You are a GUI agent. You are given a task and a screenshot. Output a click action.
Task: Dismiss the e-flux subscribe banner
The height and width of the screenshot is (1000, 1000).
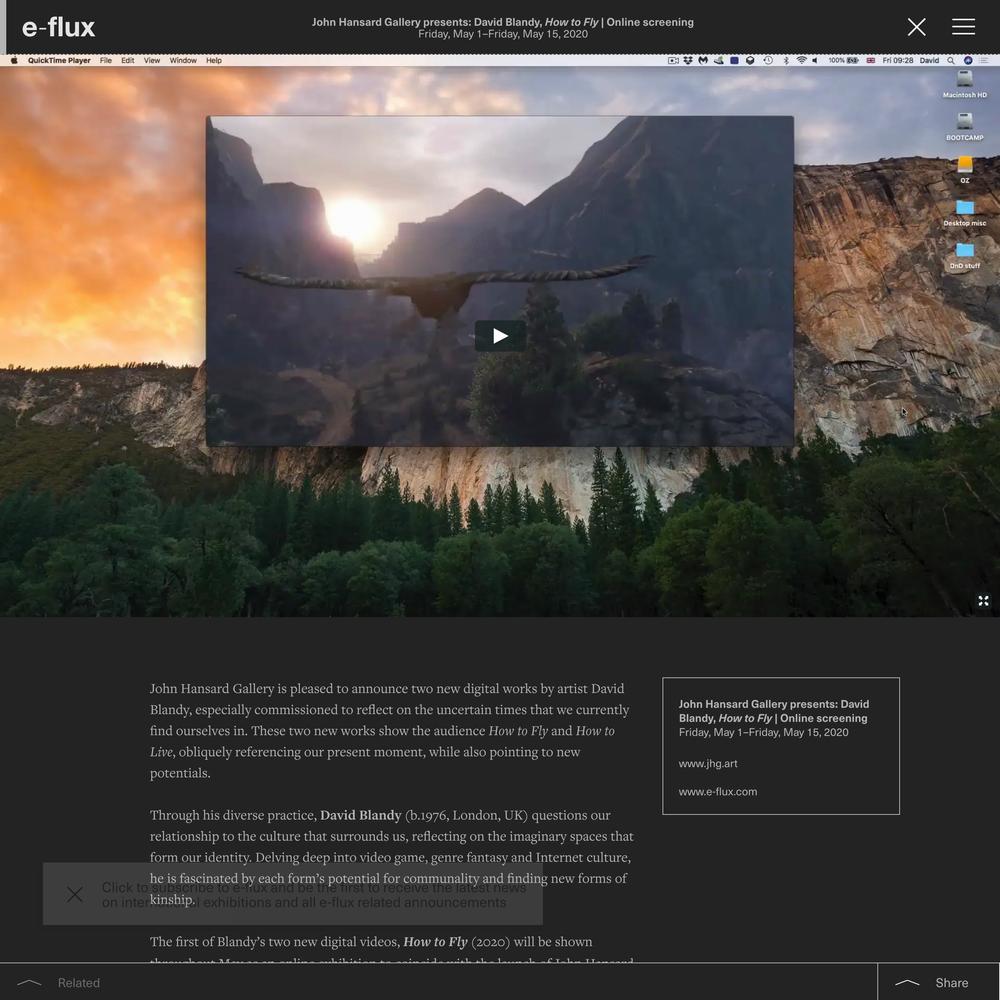(75, 894)
